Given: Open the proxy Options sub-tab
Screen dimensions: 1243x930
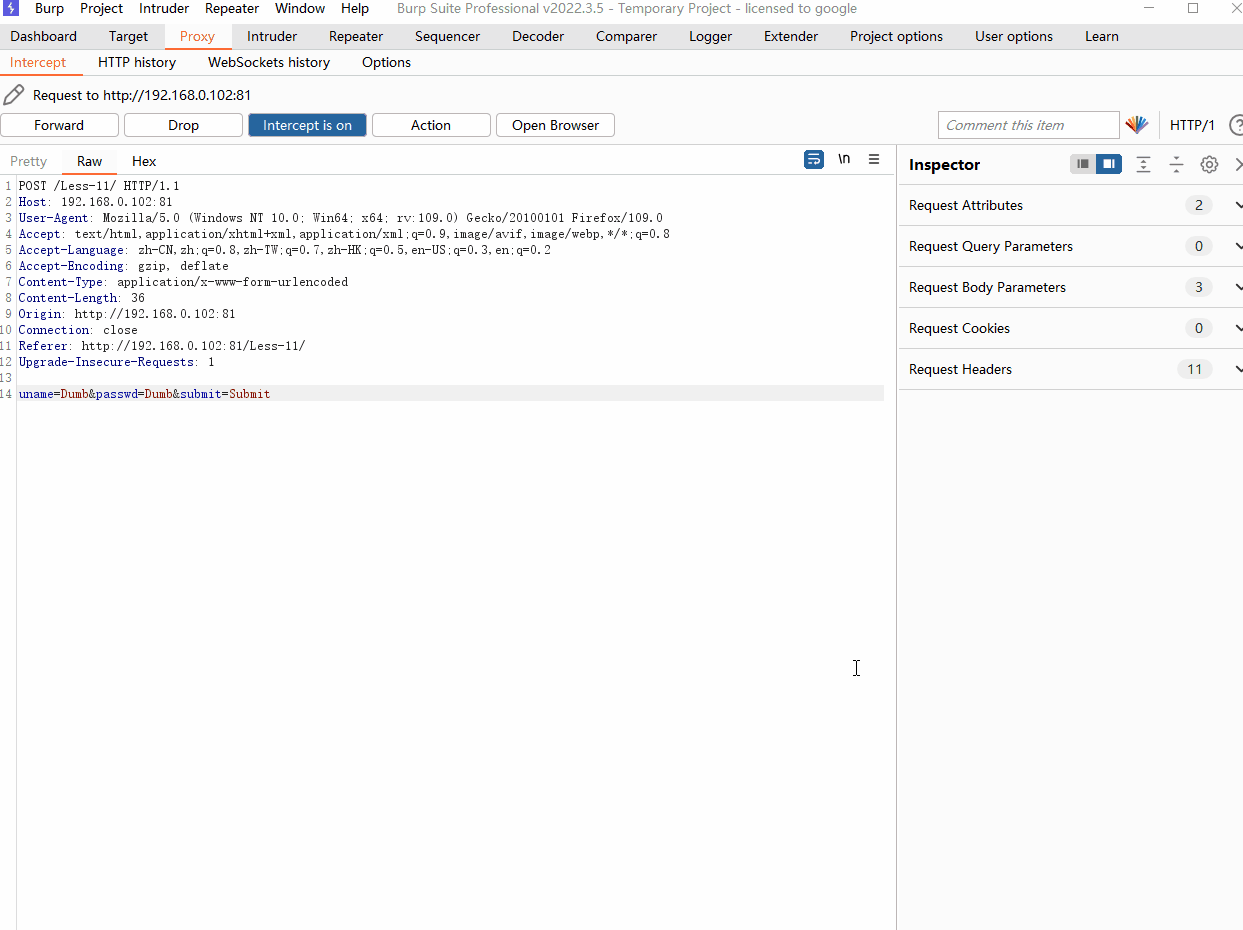Looking at the screenshot, I should (x=386, y=62).
